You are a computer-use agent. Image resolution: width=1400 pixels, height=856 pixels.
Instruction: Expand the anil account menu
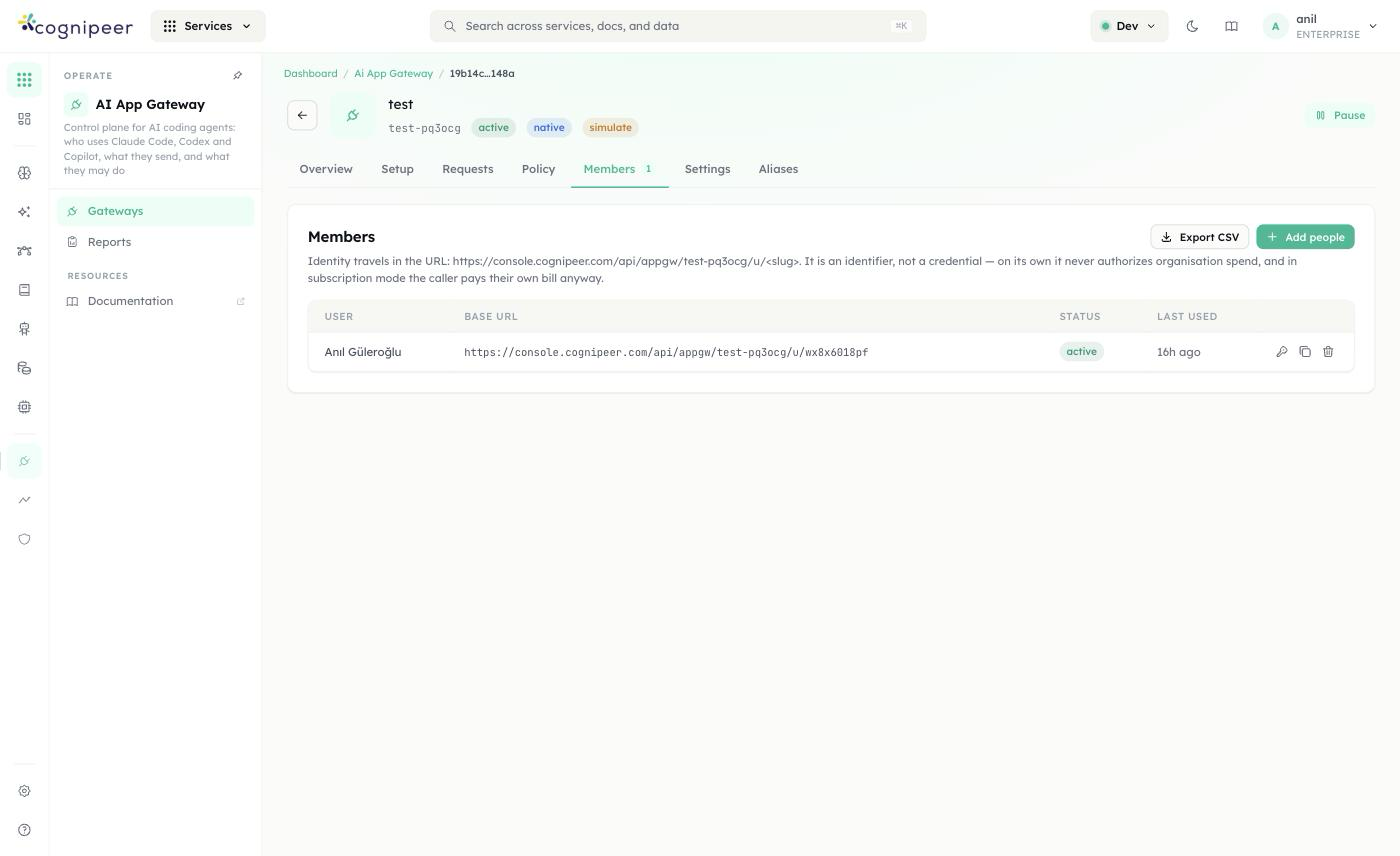tap(1320, 26)
